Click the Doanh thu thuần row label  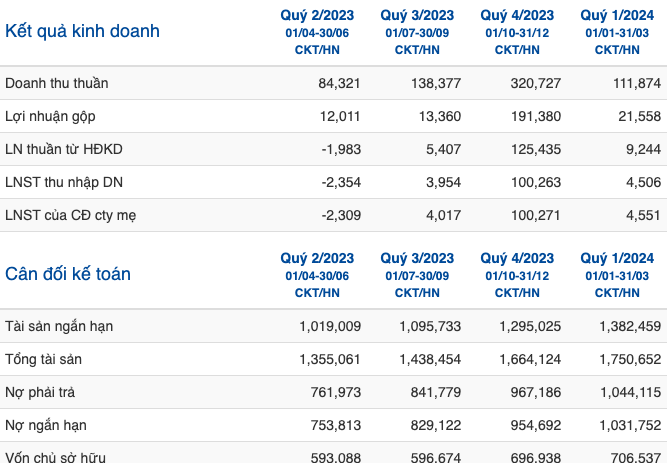coord(57,83)
